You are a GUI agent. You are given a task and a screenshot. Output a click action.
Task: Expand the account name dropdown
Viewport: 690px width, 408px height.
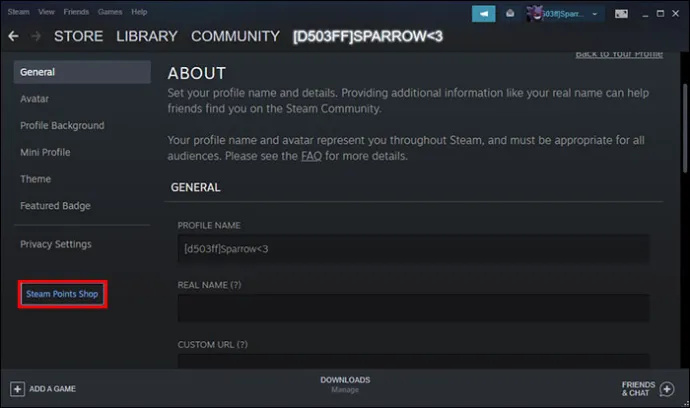tap(595, 14)
